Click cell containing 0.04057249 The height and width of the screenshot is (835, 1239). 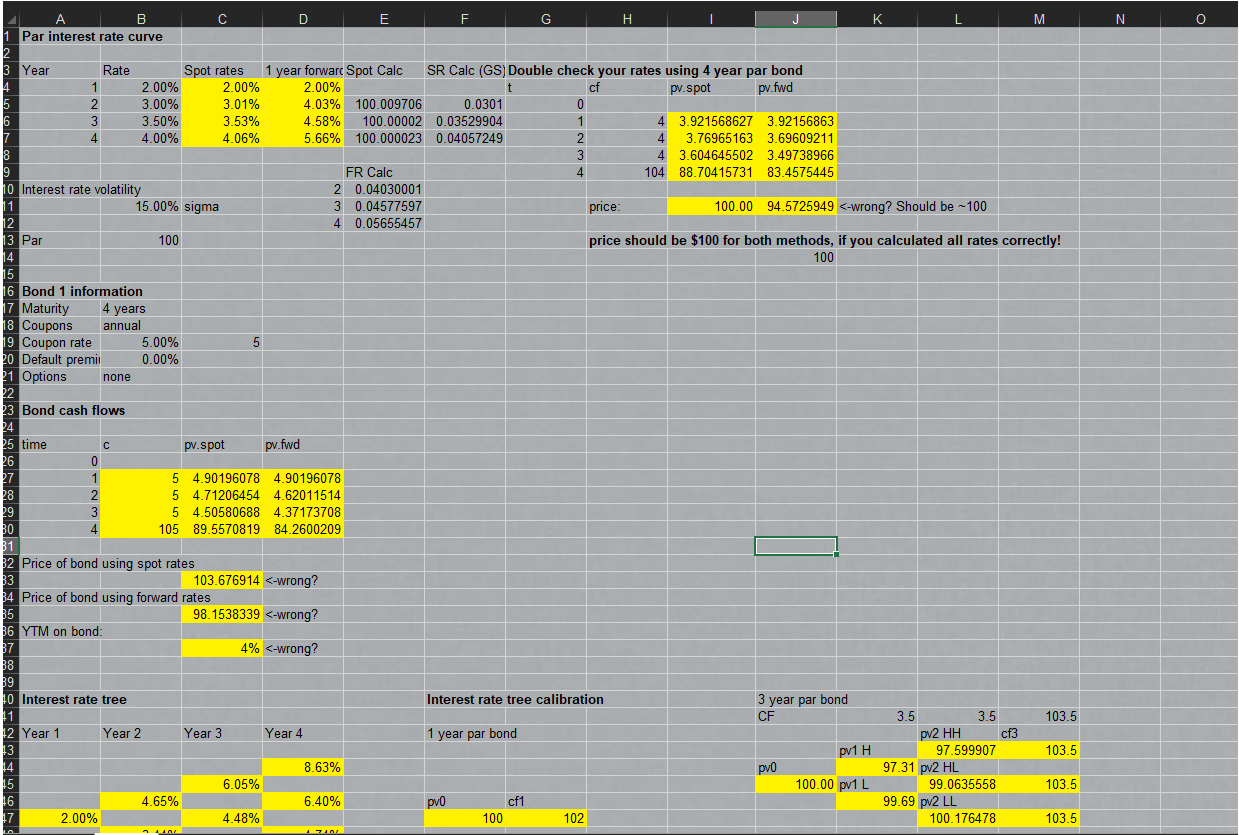pyautogui.click(x=465, y=138)
